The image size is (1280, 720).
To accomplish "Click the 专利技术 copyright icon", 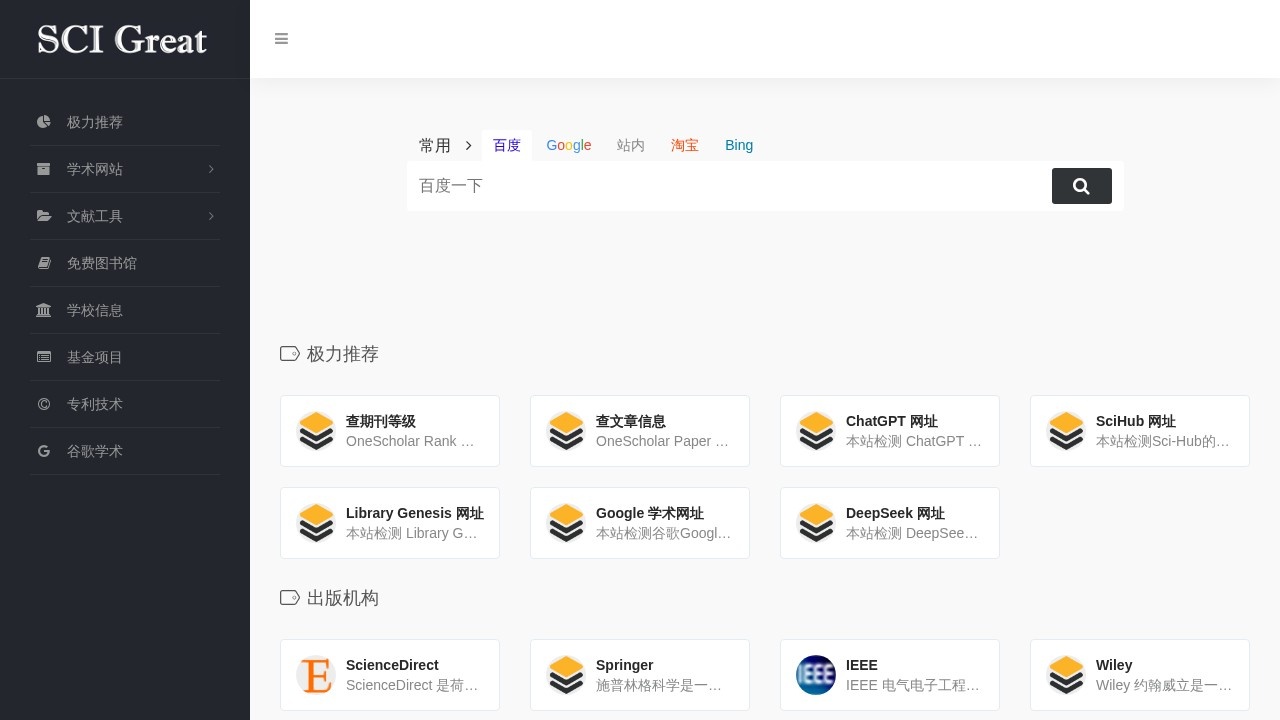I will coord(44,404).
